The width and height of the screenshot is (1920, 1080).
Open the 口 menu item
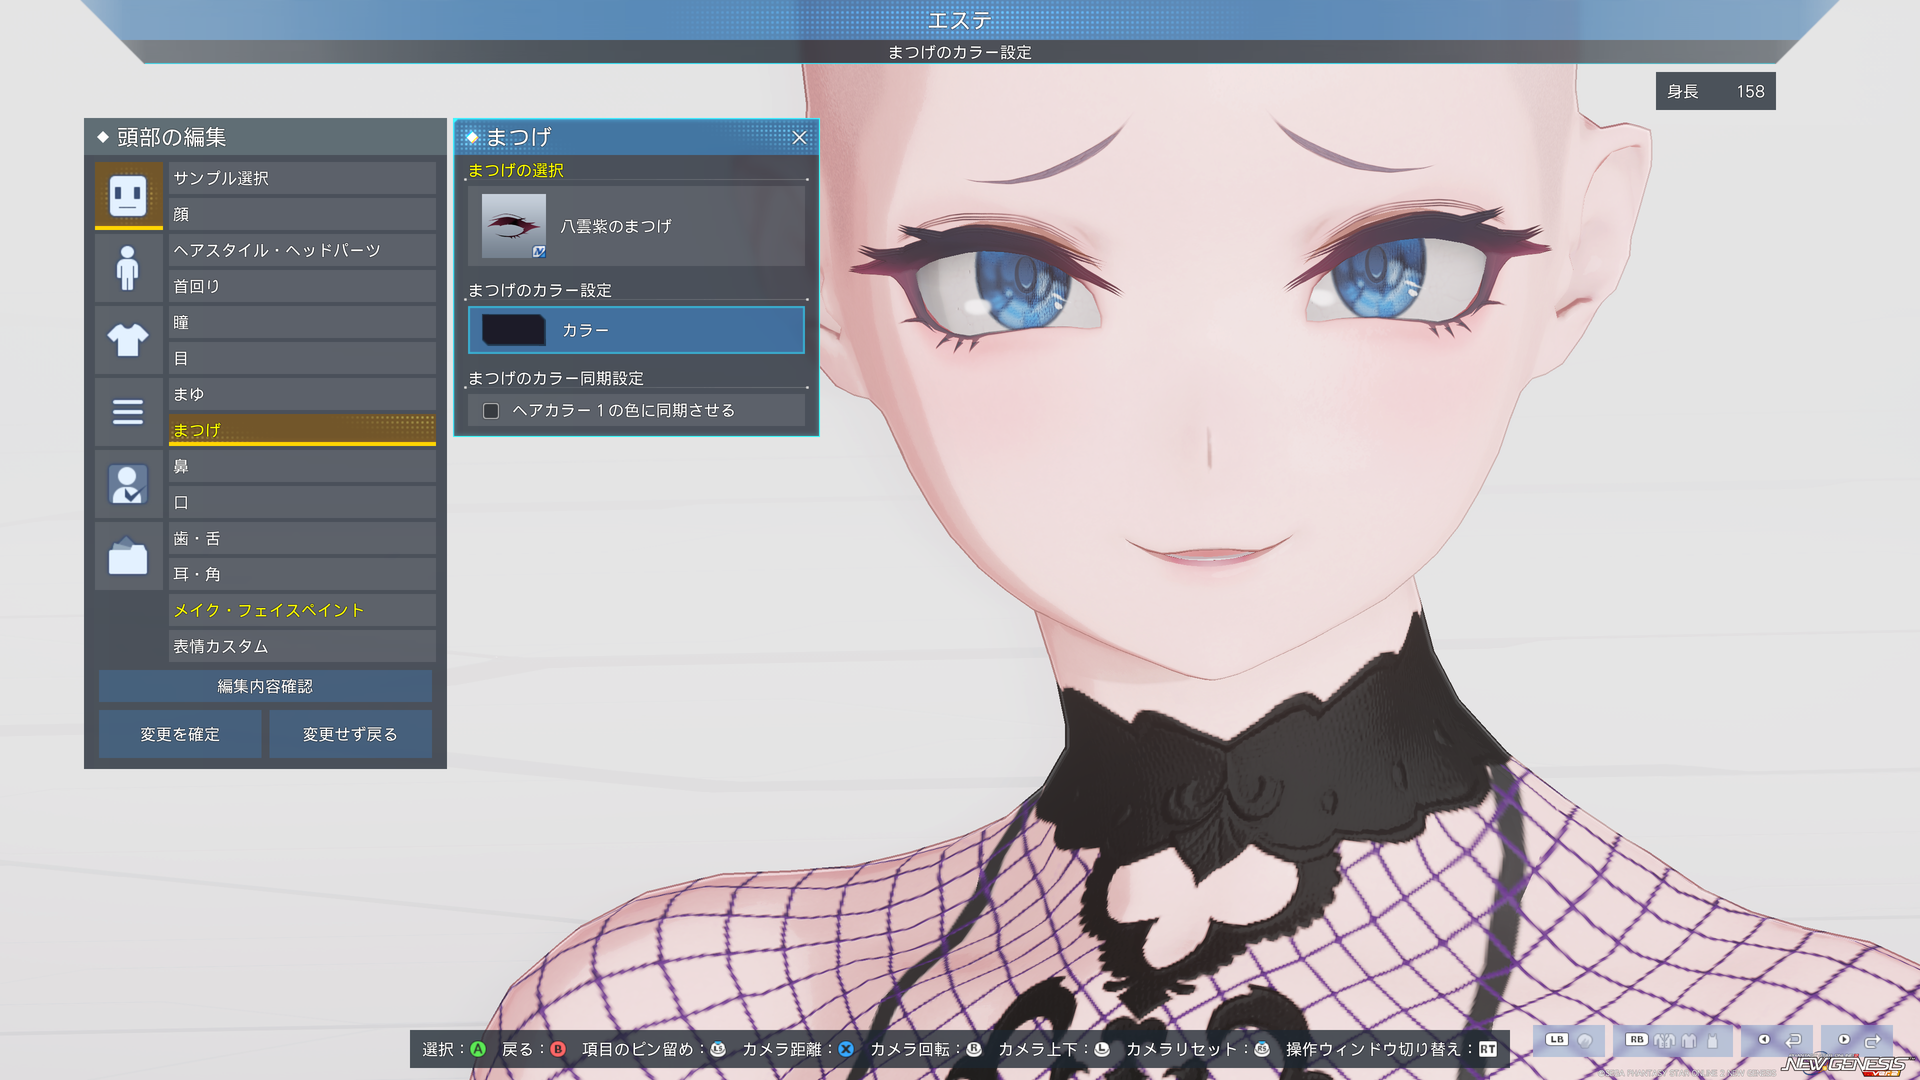(302, 502)
